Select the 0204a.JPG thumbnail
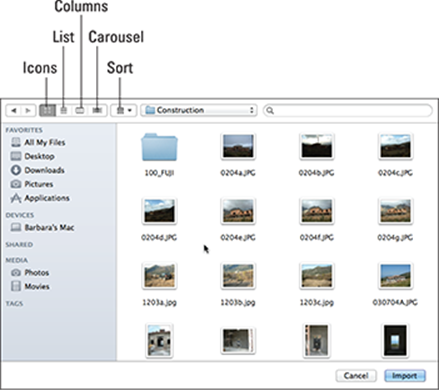439x390 pixels. [238, 146]
